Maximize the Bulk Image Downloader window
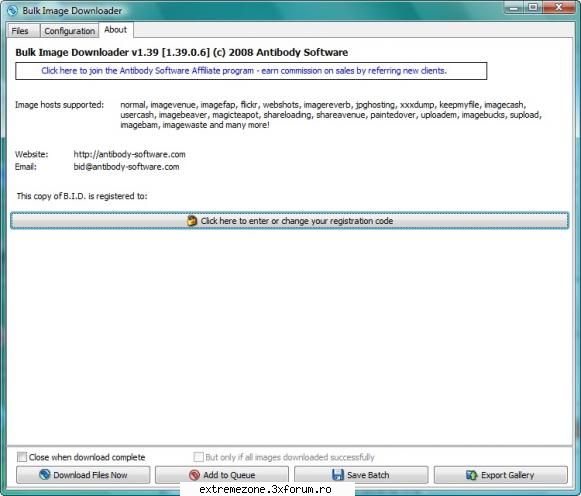Viewport: 581px width, 496px height. pos(533,8)
